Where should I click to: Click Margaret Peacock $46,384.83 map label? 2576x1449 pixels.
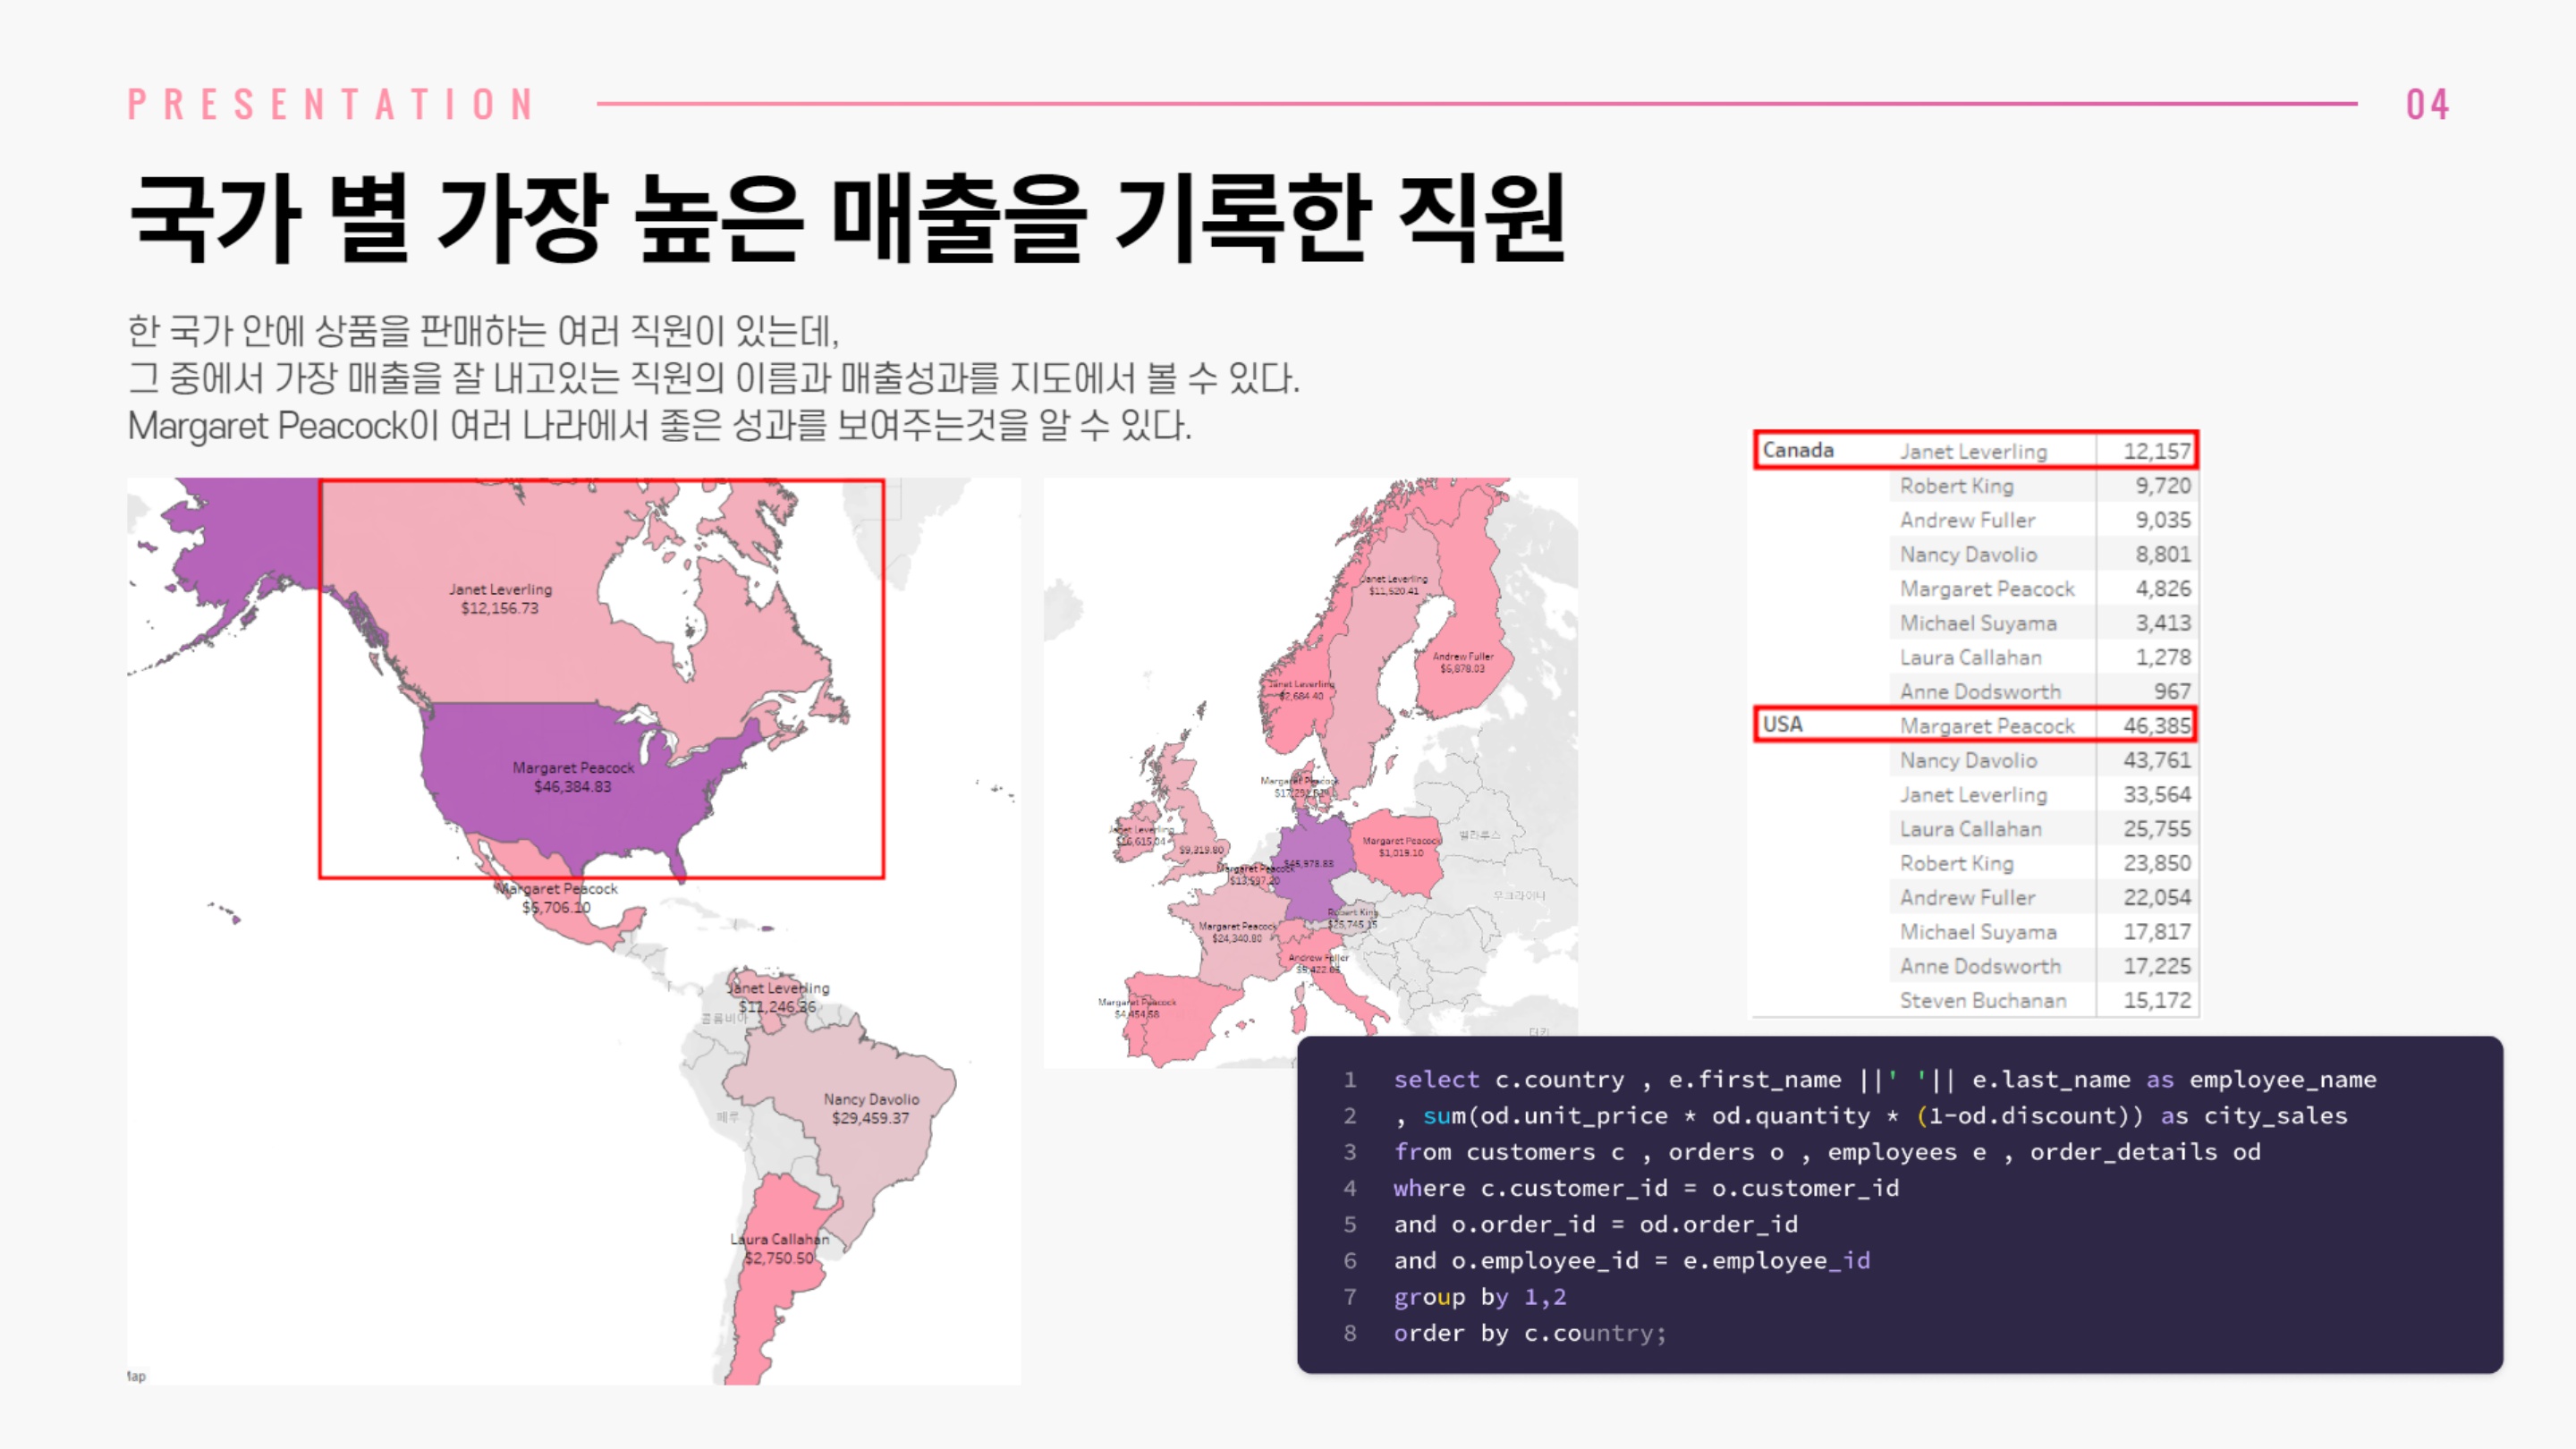click(x=573, y=777)
